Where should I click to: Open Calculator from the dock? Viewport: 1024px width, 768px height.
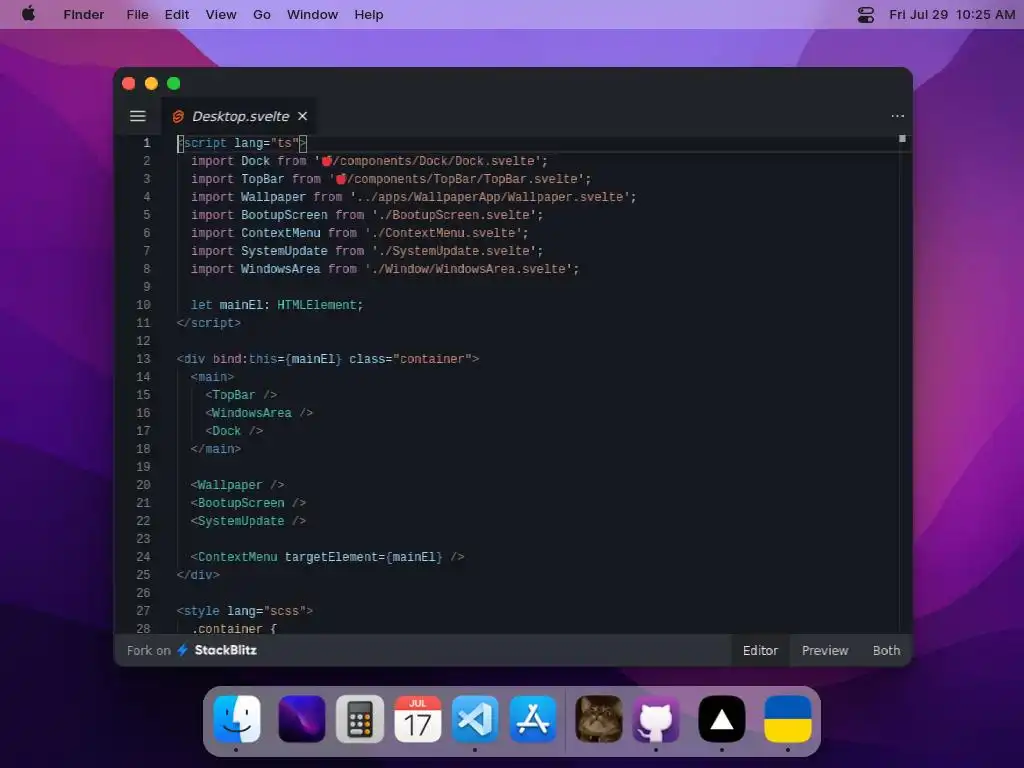click(x=360, y=719)
